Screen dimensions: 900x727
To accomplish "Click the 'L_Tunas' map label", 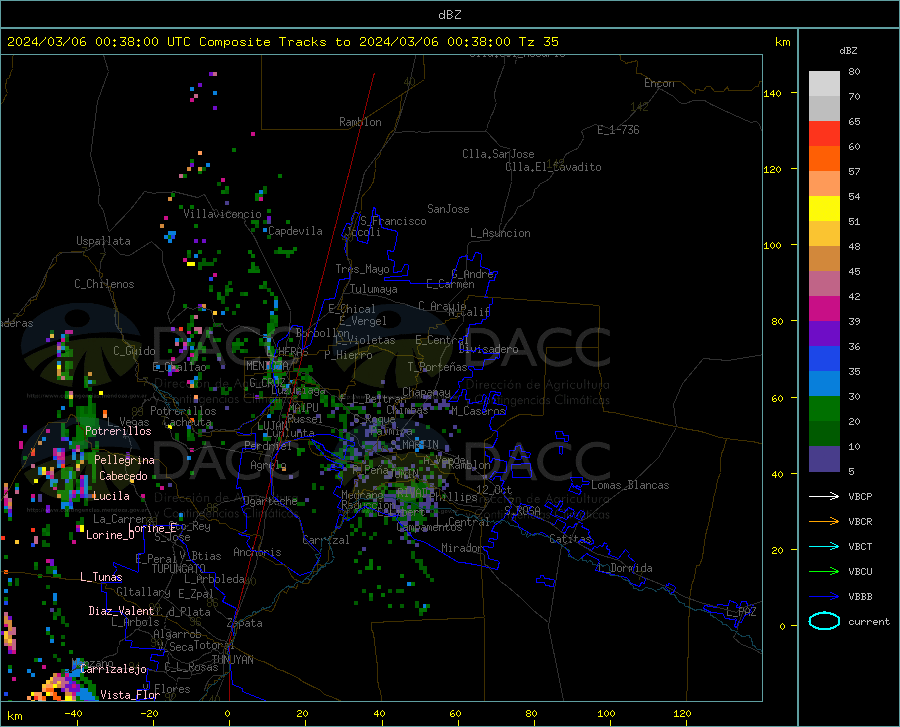I will (x=101, y=577).
